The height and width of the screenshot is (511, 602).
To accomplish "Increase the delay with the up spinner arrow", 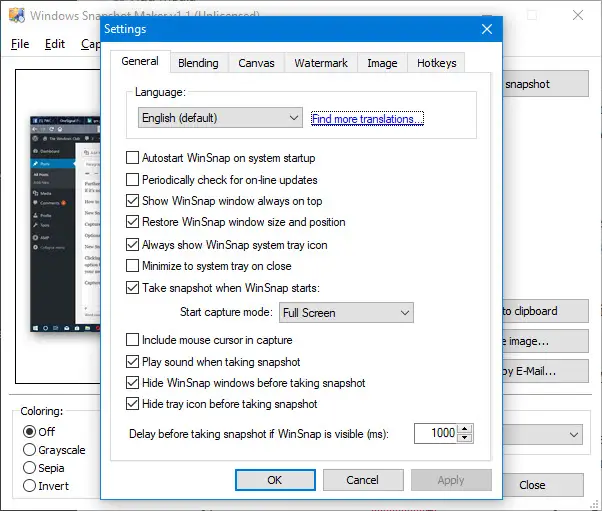I will [465, 429].
